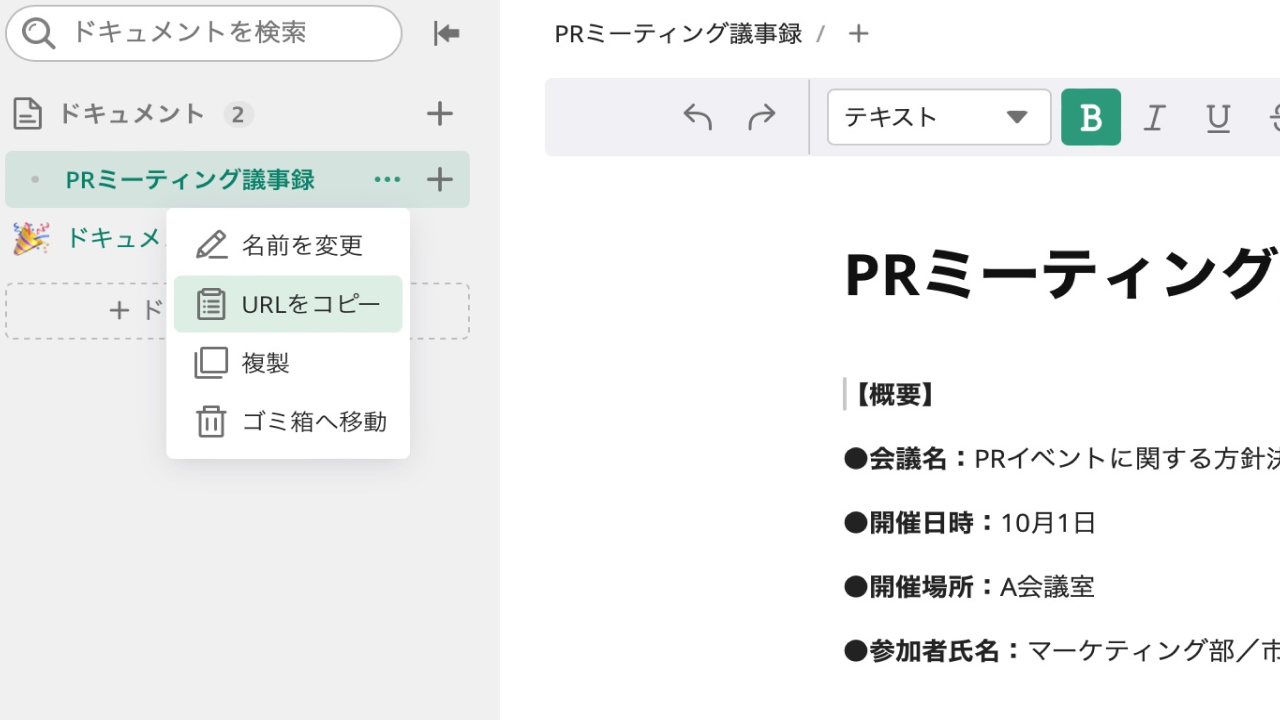This screenshot has height=720, width=1280.
Task: Open the テキスト style dropdown
Action: [x=937, y=117]
